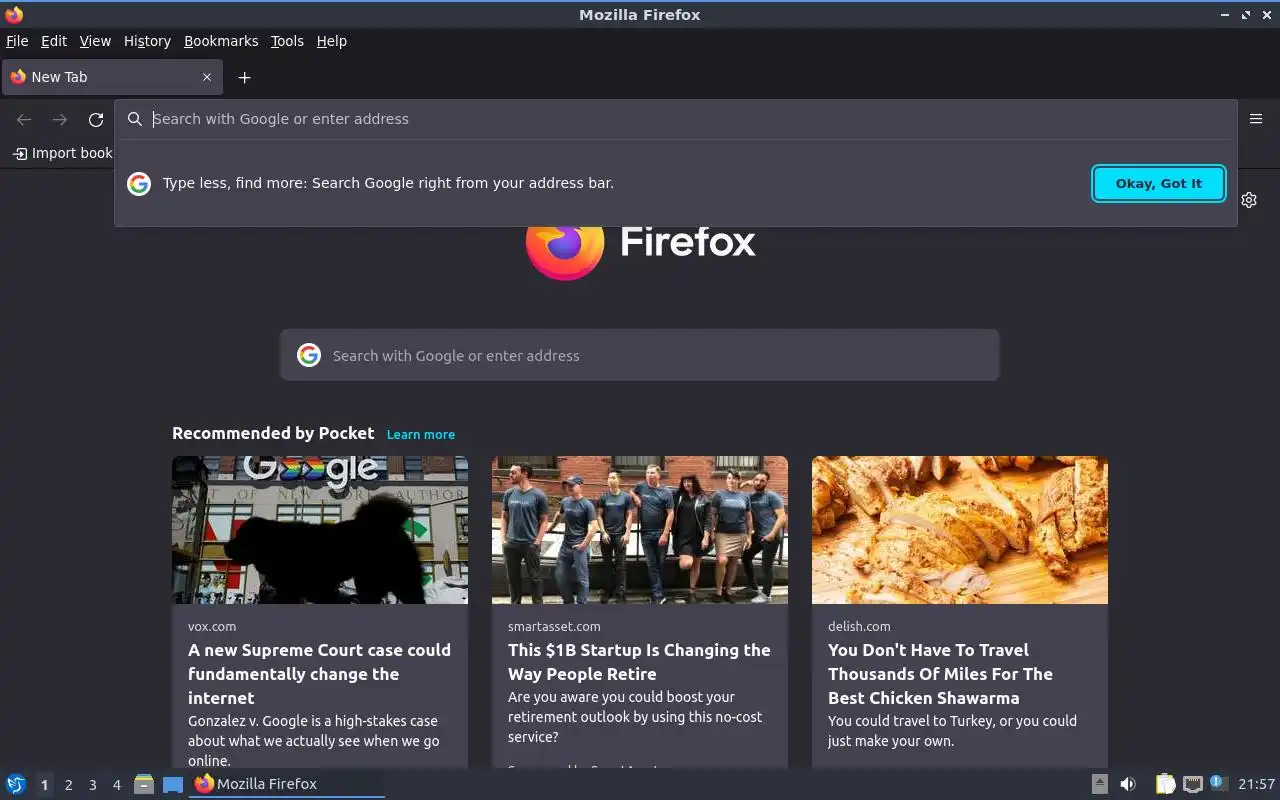Switch to workspace 4
1280x800 pixels.
tap(116, 785)
